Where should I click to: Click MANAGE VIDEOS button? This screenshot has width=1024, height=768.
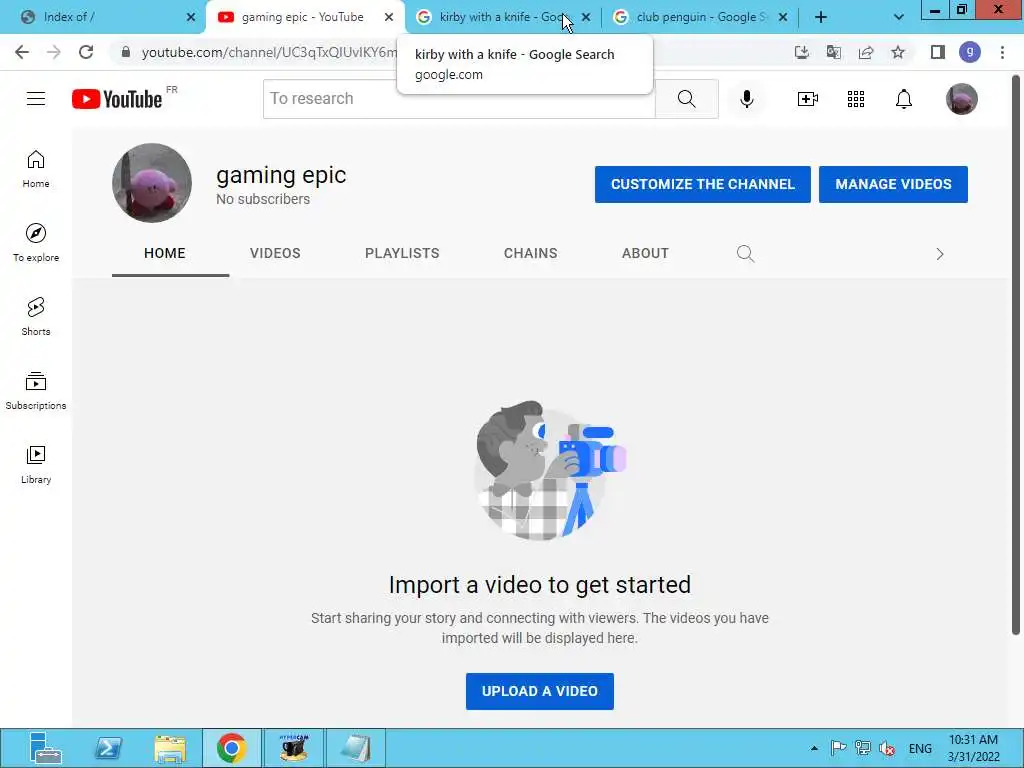(x=893, y=184)
